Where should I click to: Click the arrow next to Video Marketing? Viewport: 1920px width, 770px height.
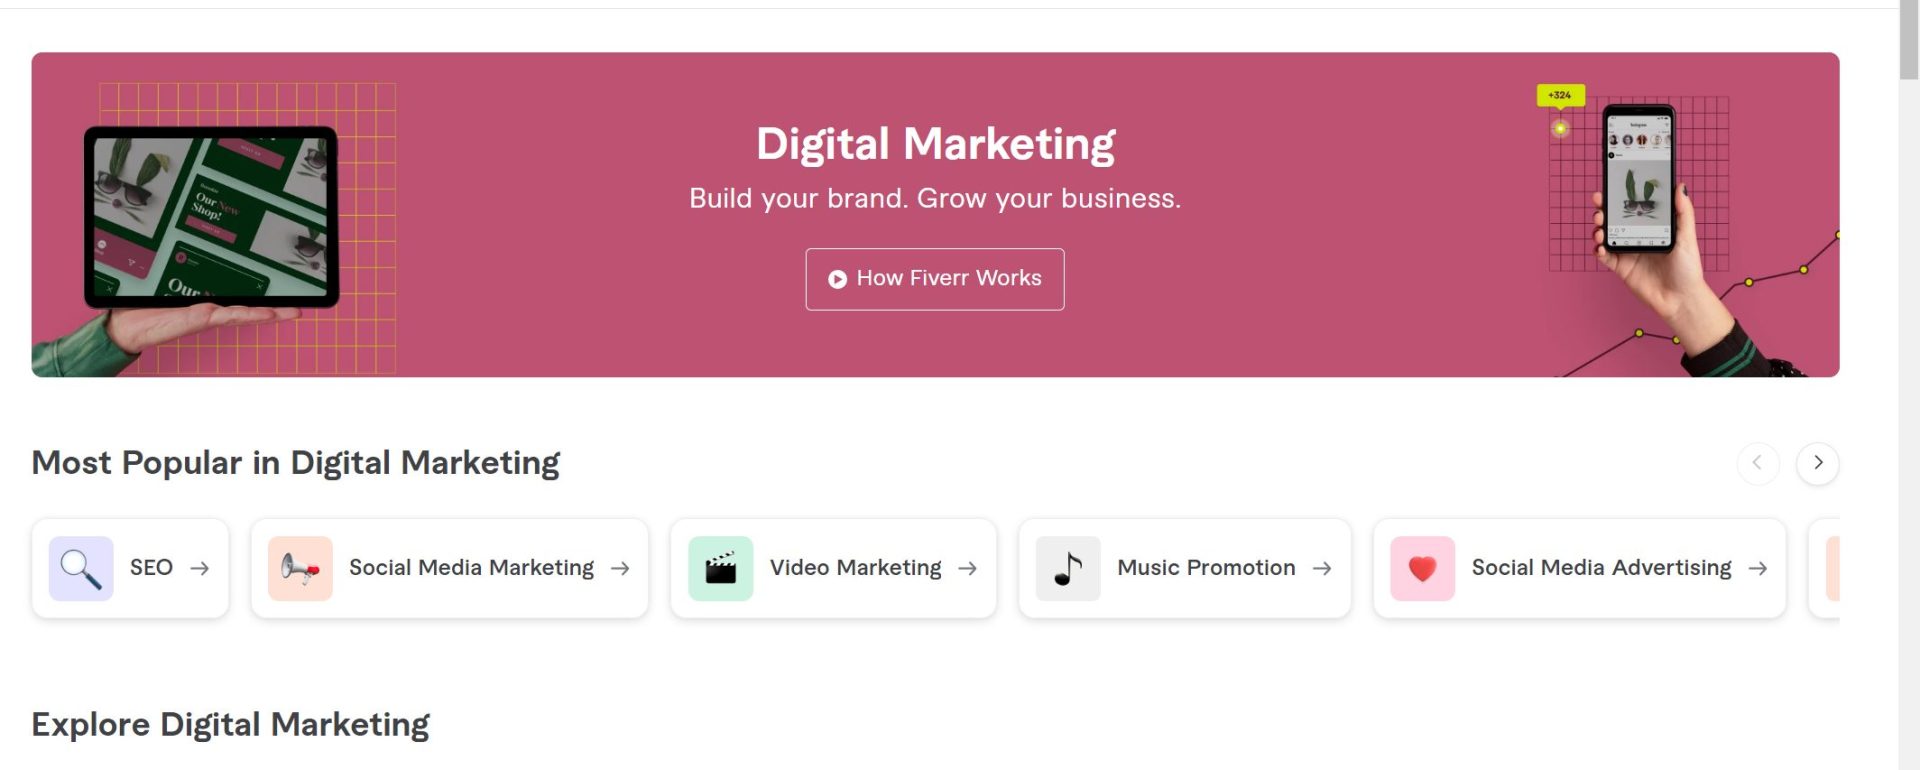pos(967,568)
